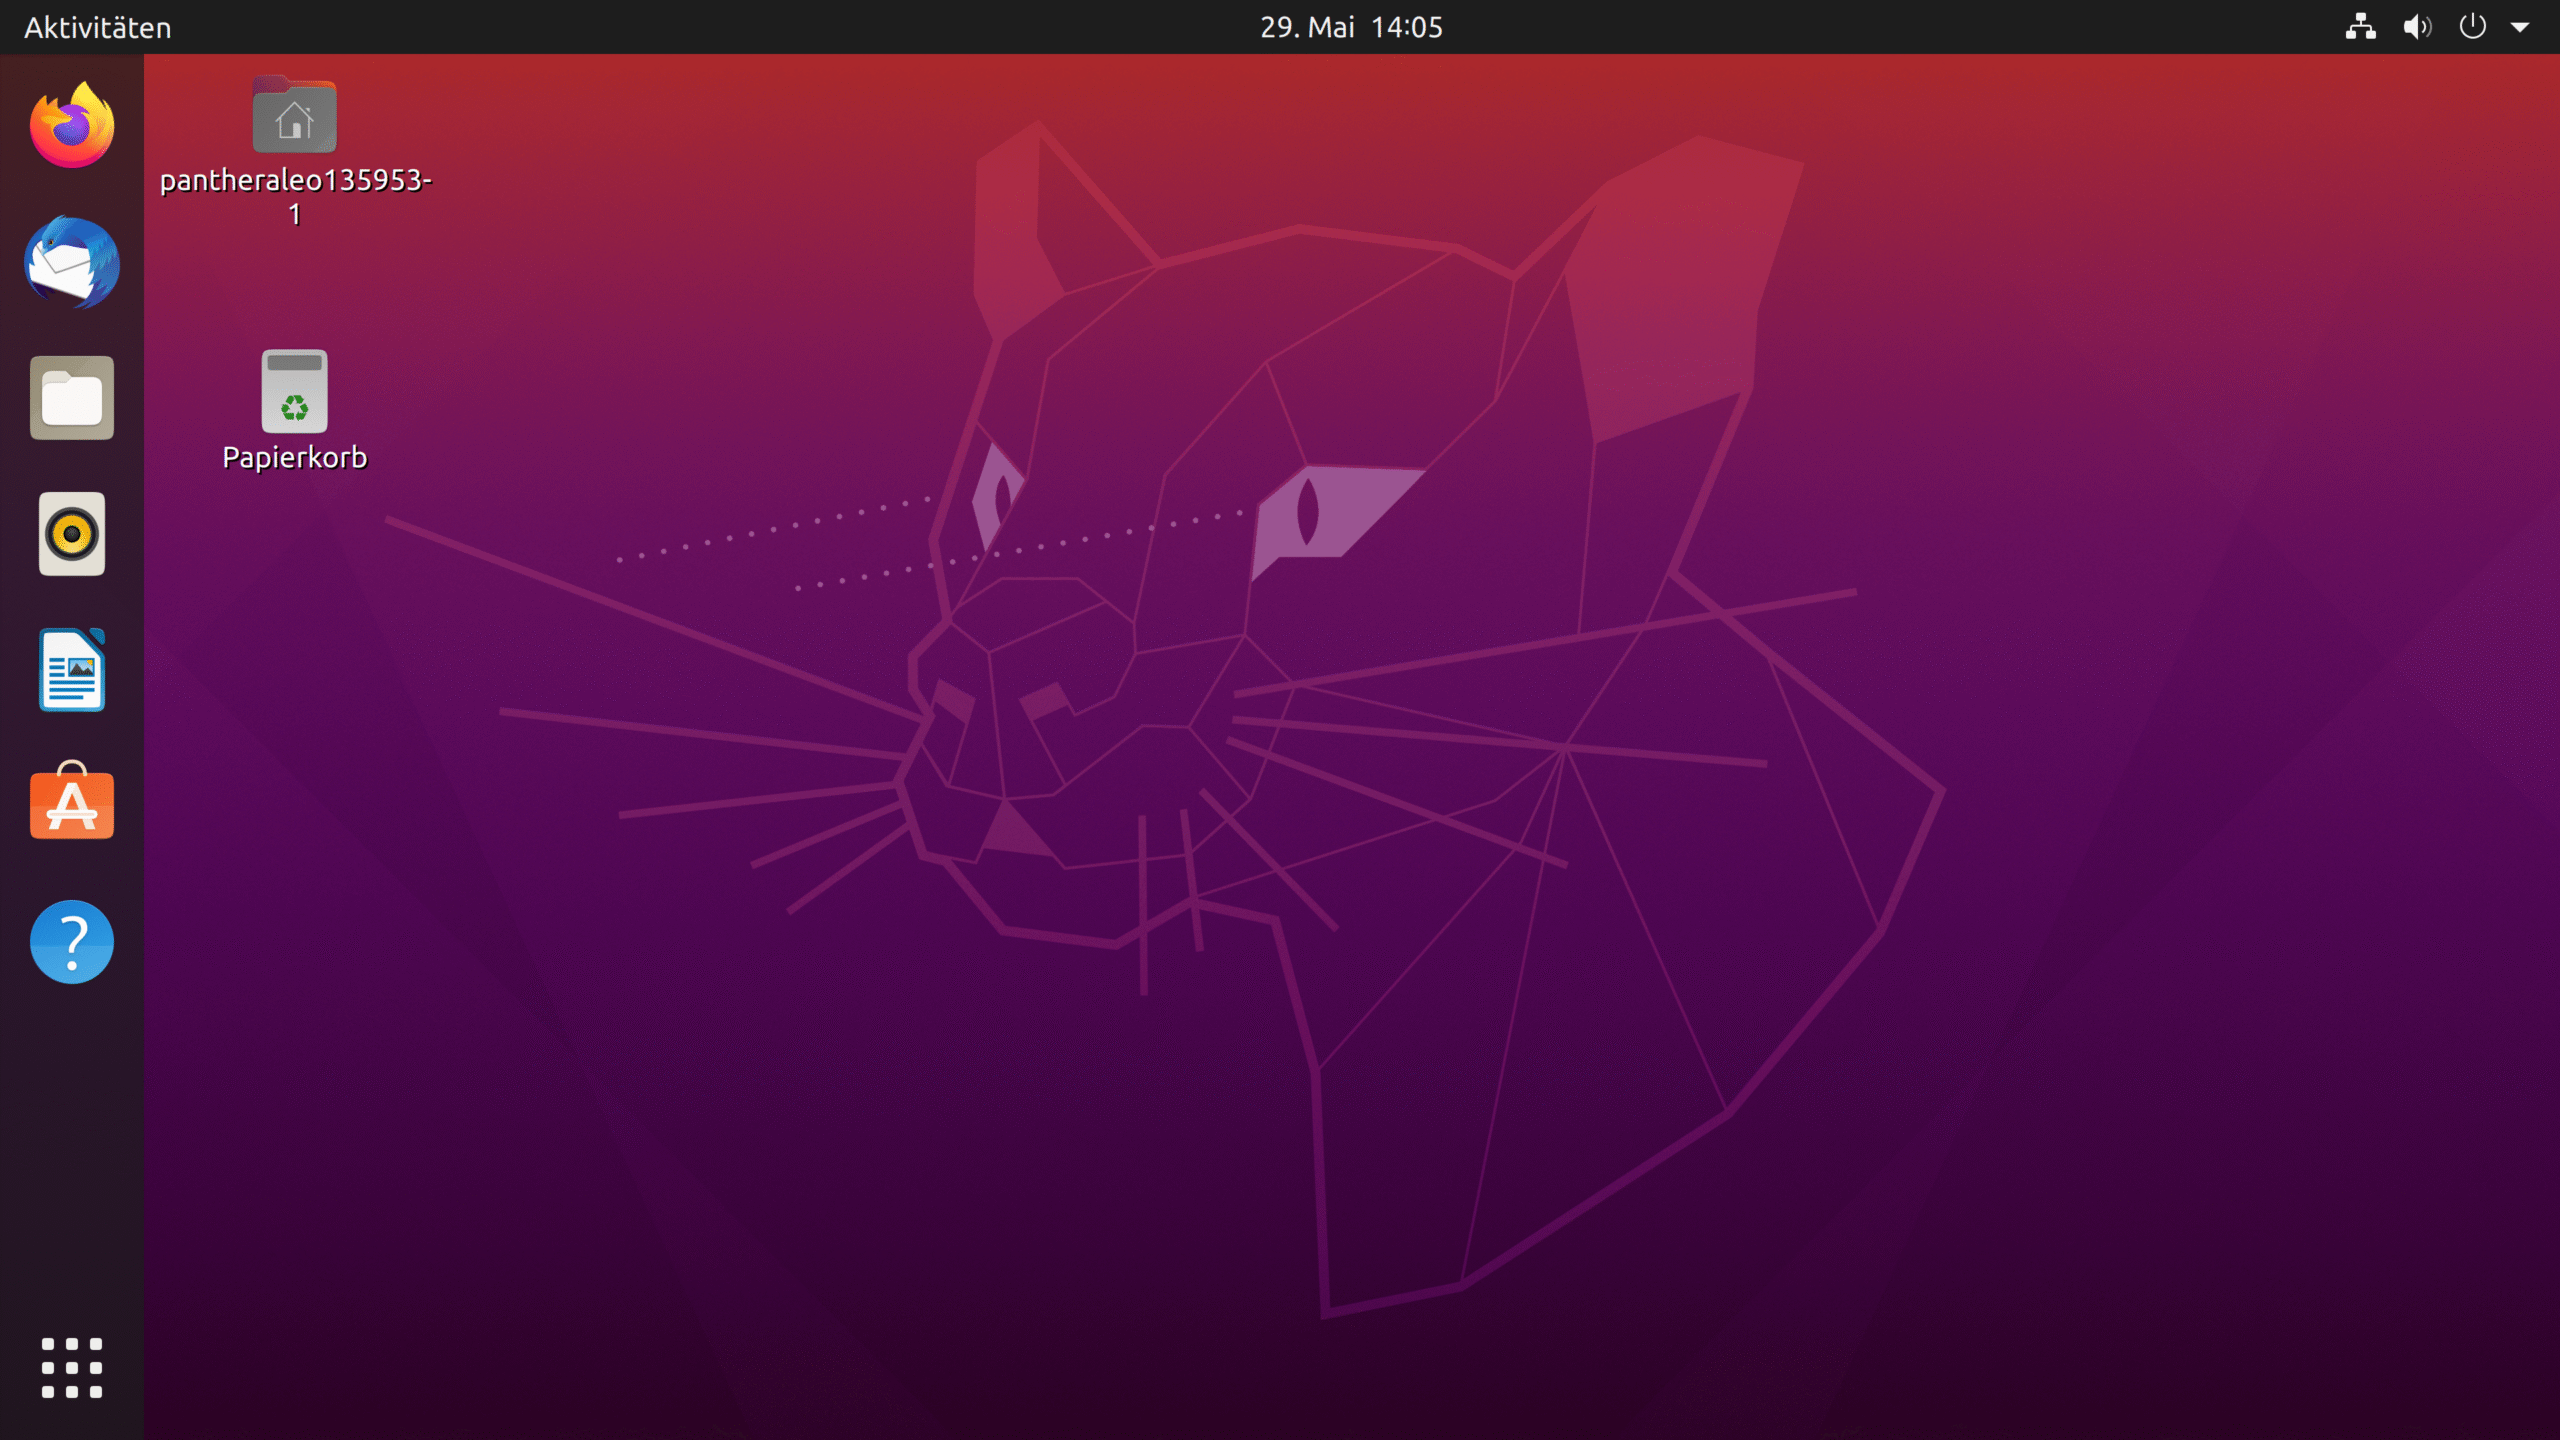
Task: Show all applications grid
Action: 72,1367
